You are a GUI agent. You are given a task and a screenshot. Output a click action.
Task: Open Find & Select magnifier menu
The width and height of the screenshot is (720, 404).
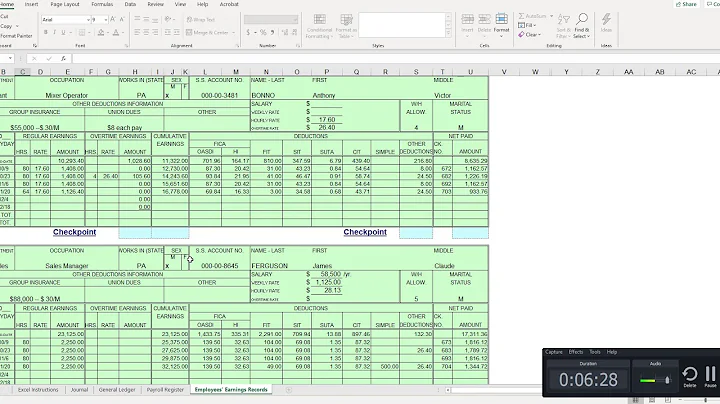point(581,26)
